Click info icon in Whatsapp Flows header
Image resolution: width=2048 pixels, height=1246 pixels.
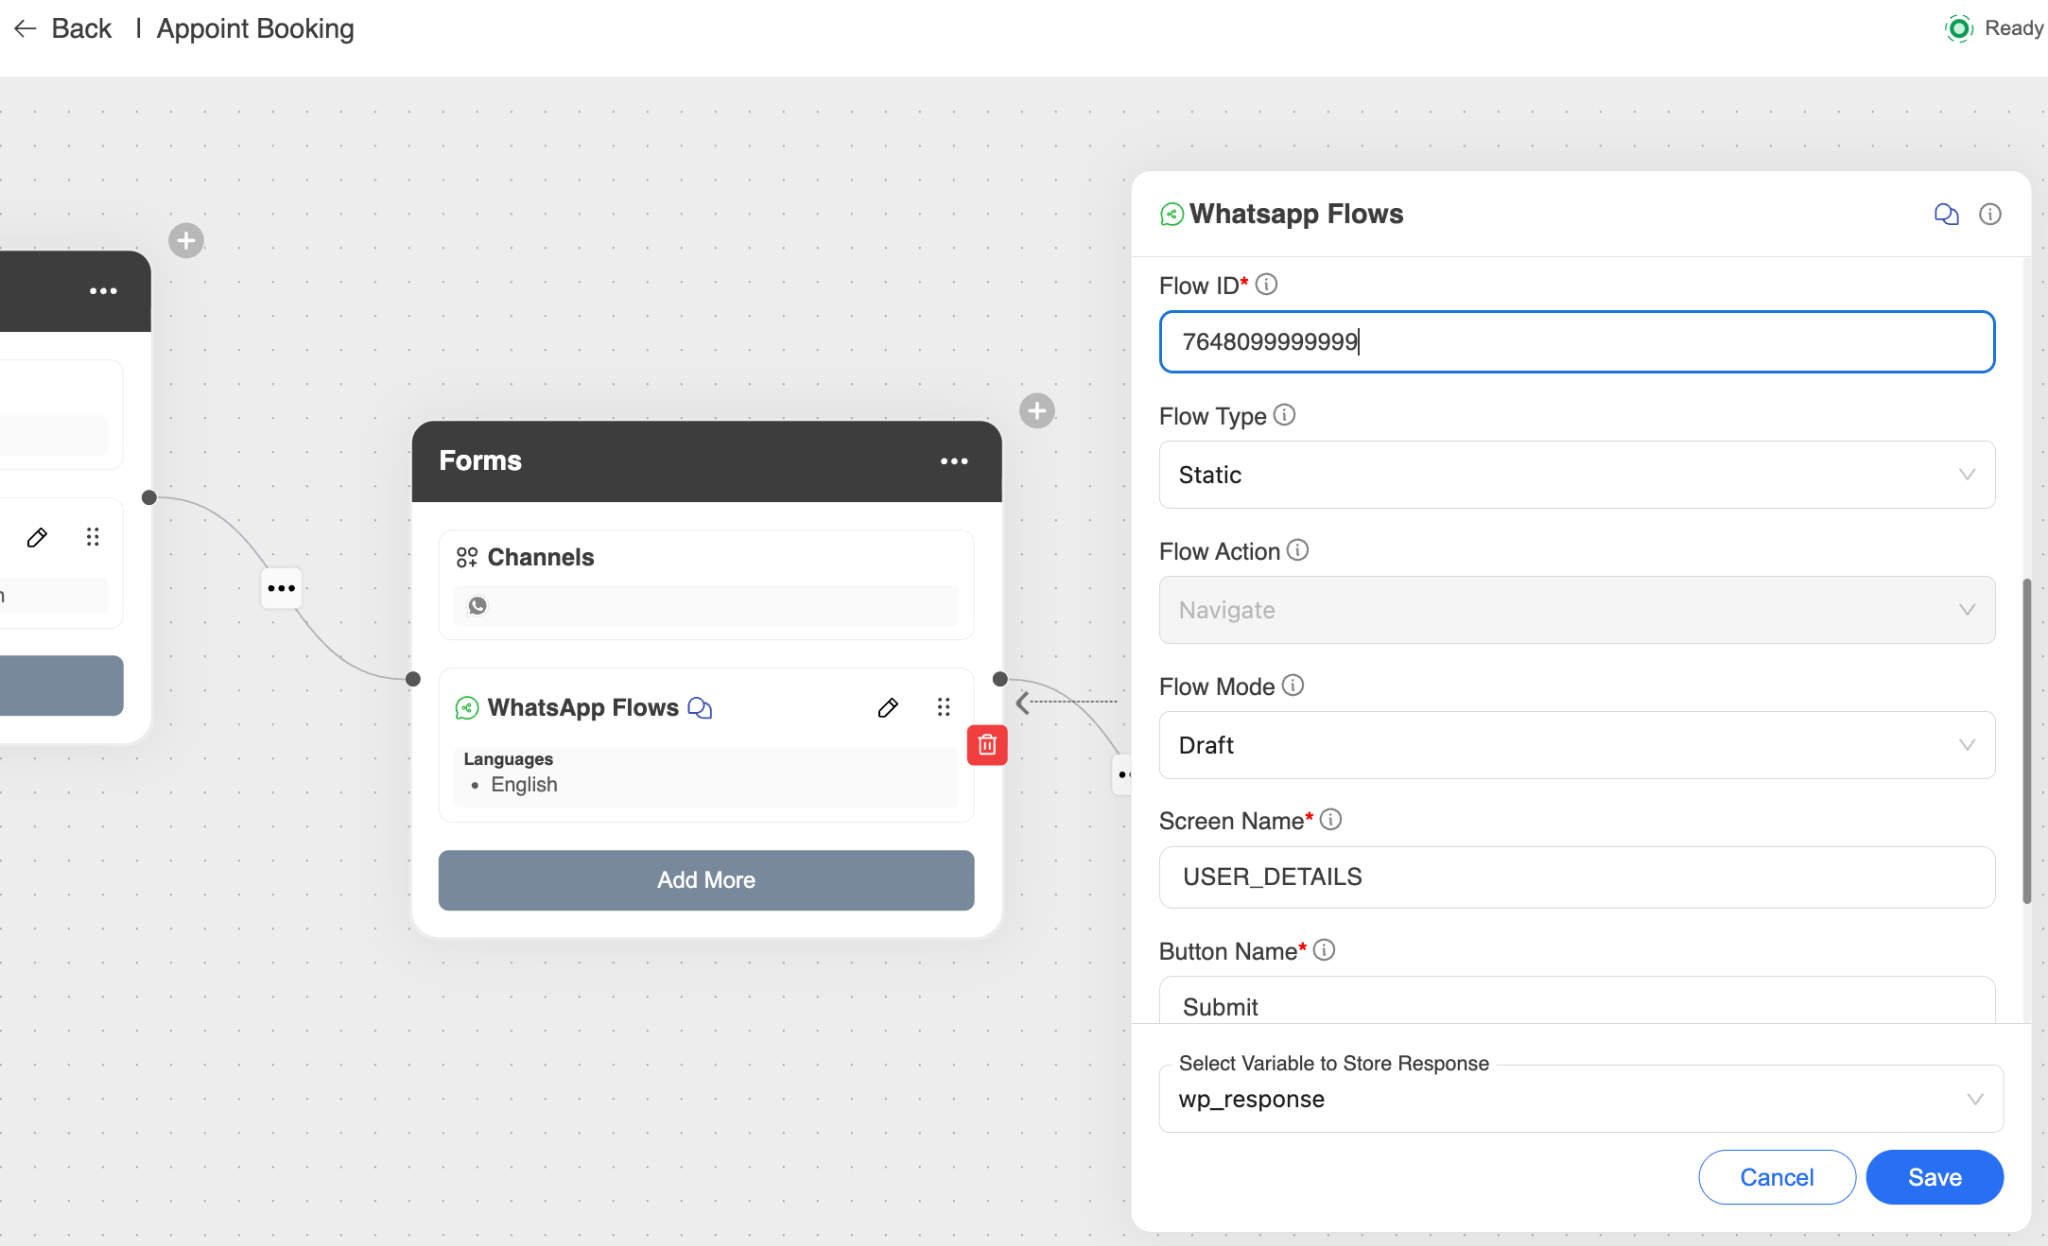[x=1990, y=214]
